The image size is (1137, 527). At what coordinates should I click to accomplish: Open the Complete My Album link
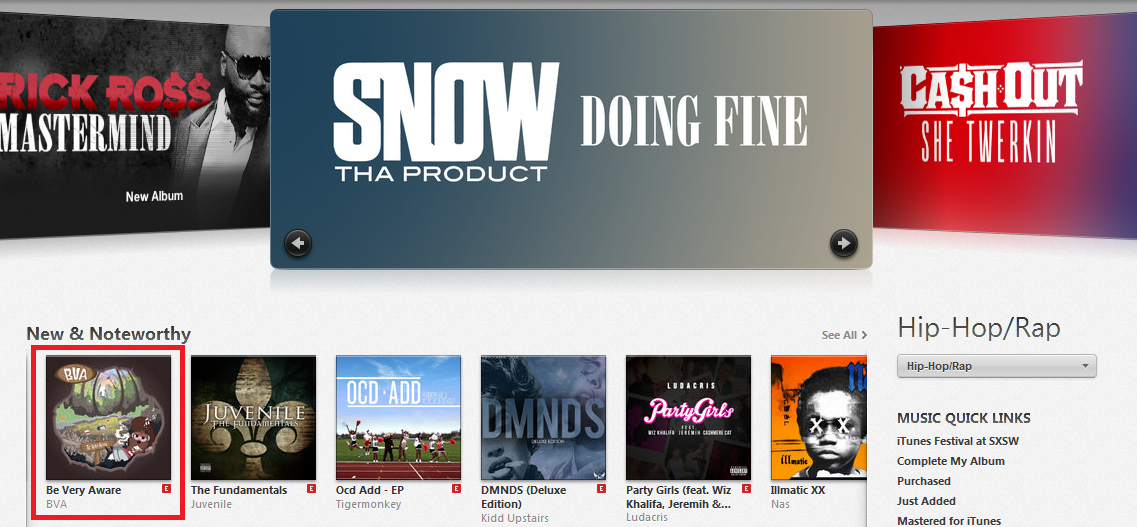pos(951,461)
